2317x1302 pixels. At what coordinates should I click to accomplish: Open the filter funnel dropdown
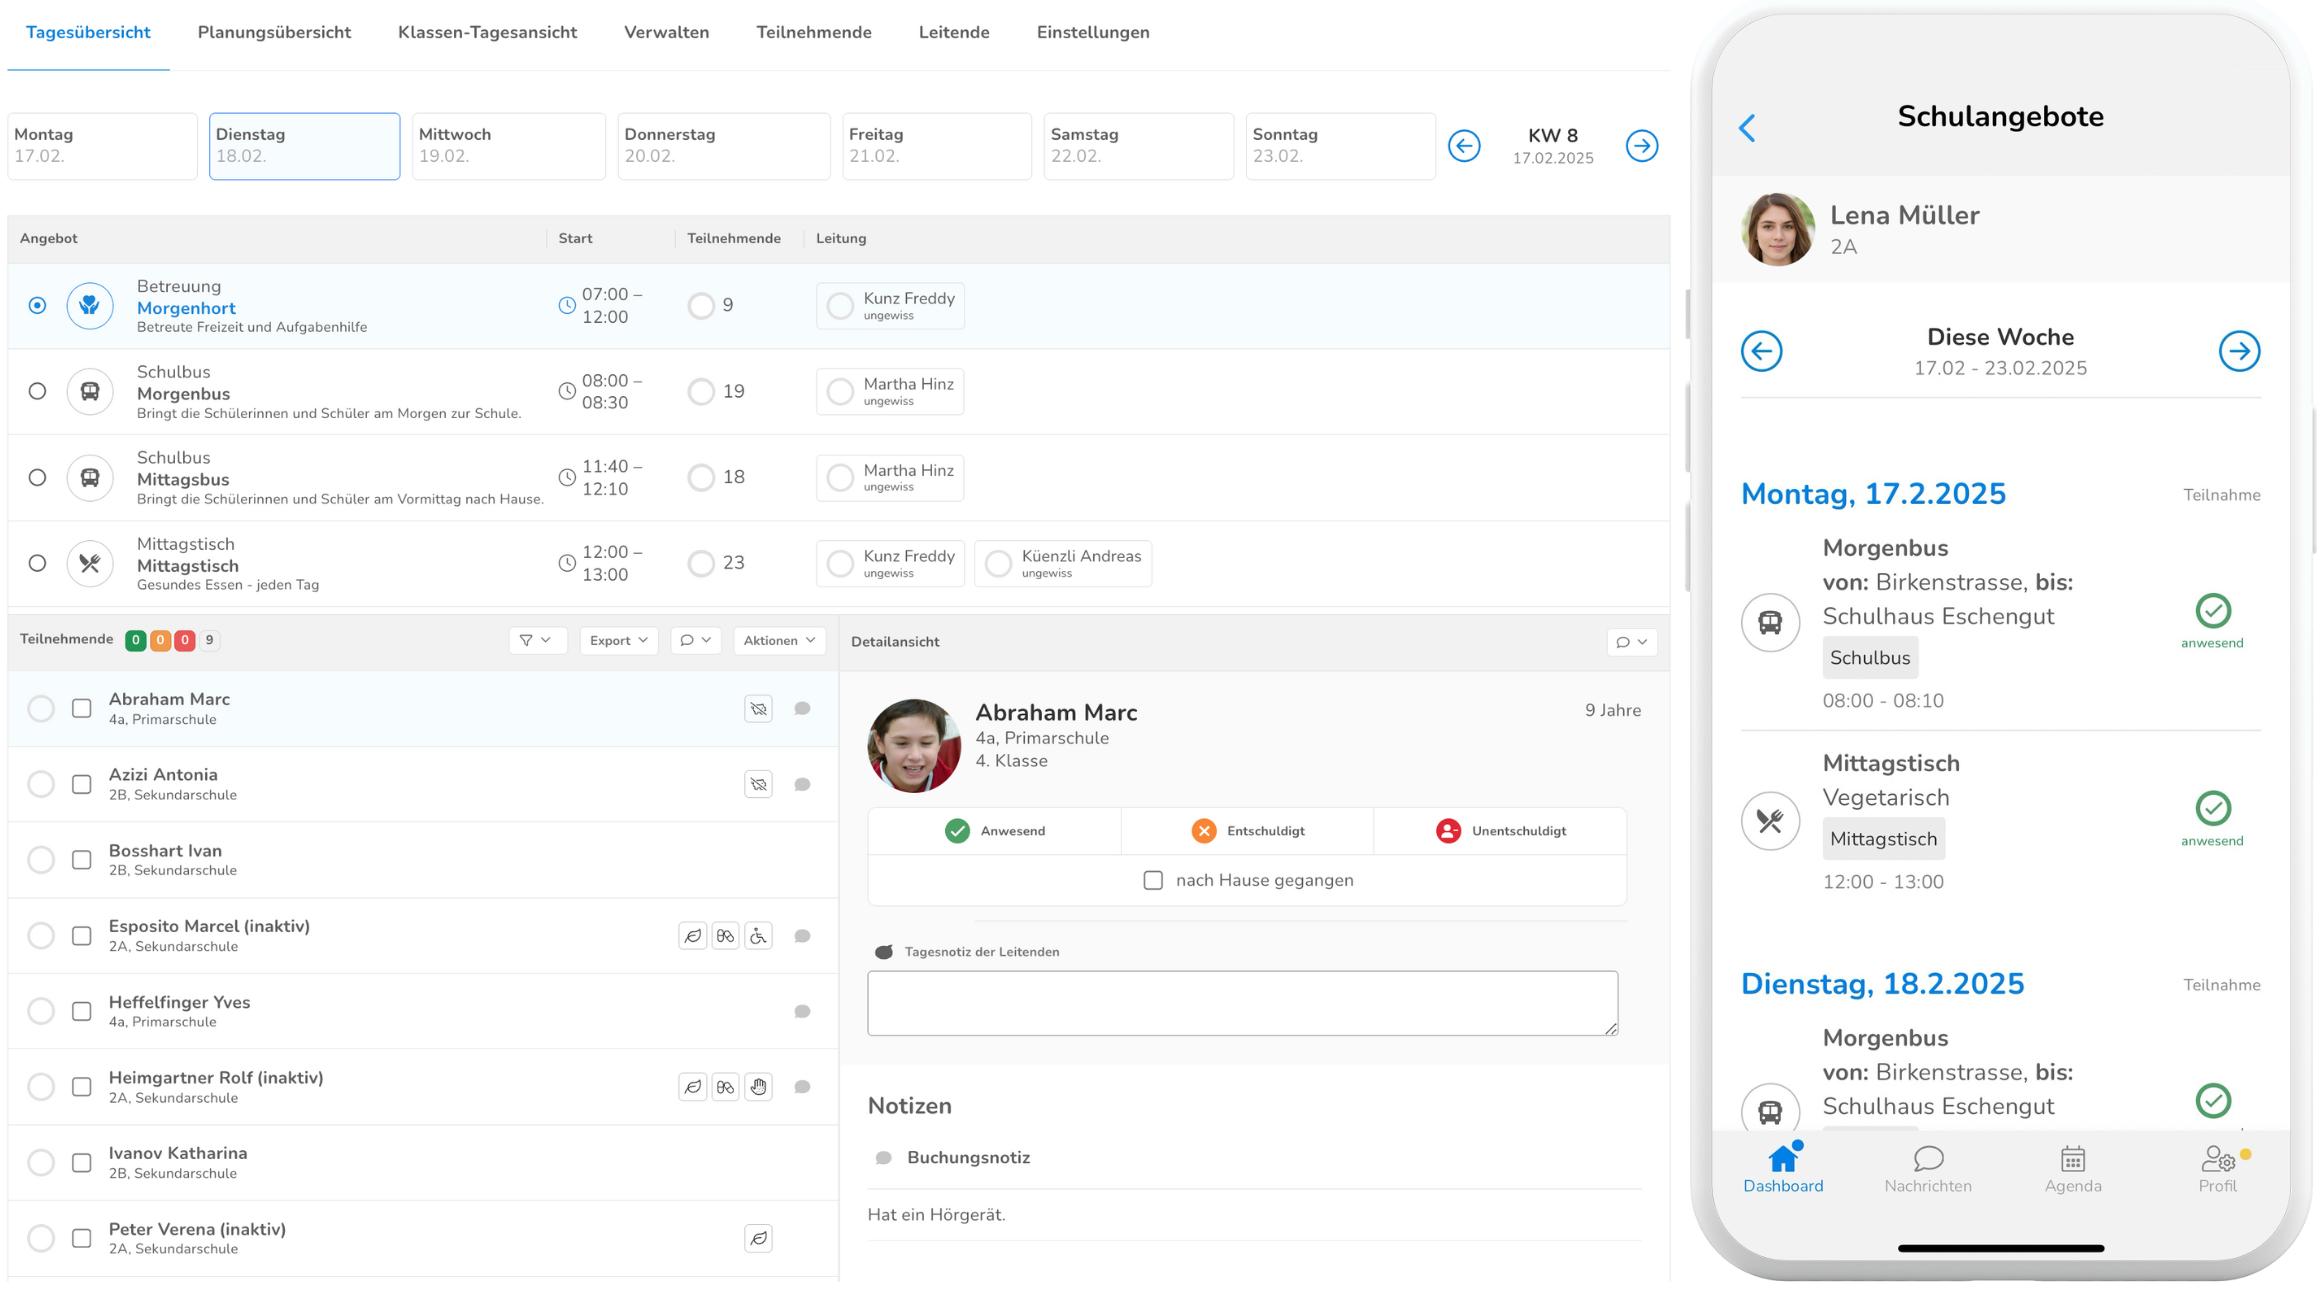point(536,640)
